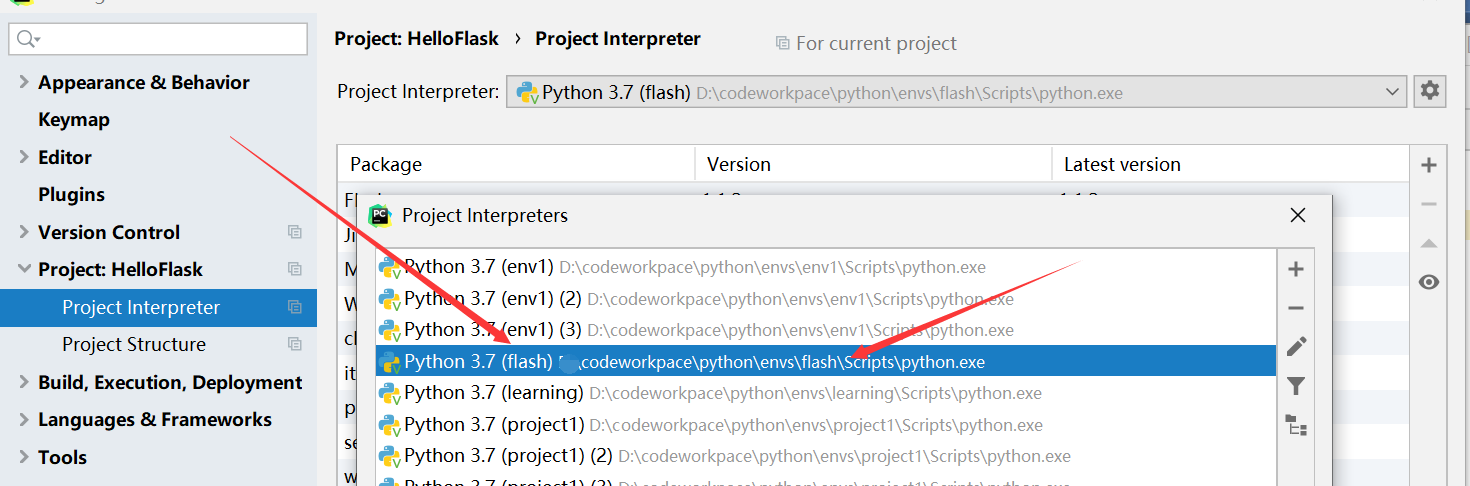Click the copy icon next to Project: HelloFlask
1470x486 pixels.
tap(295, 269)
